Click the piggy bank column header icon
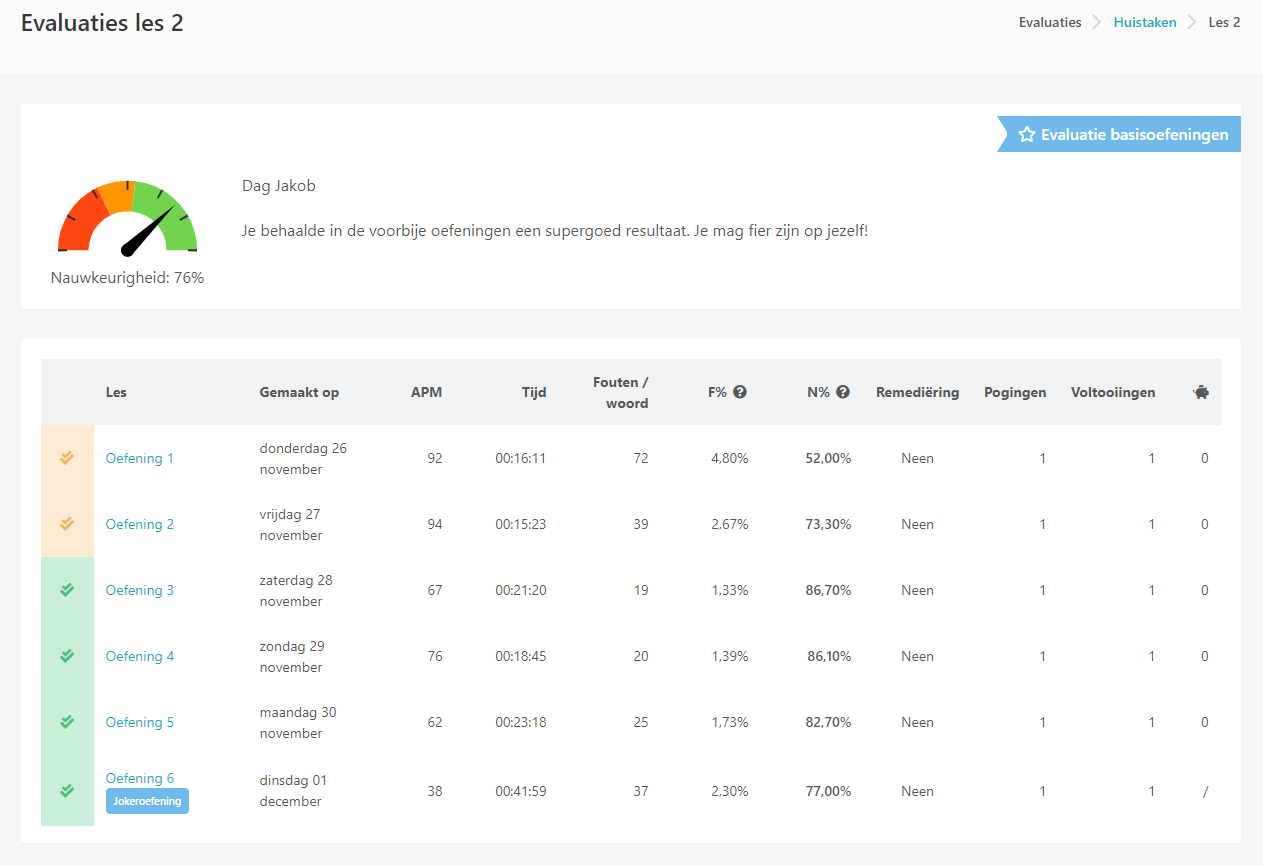This screenshot has height=866, width=1263. [1201, 392]
